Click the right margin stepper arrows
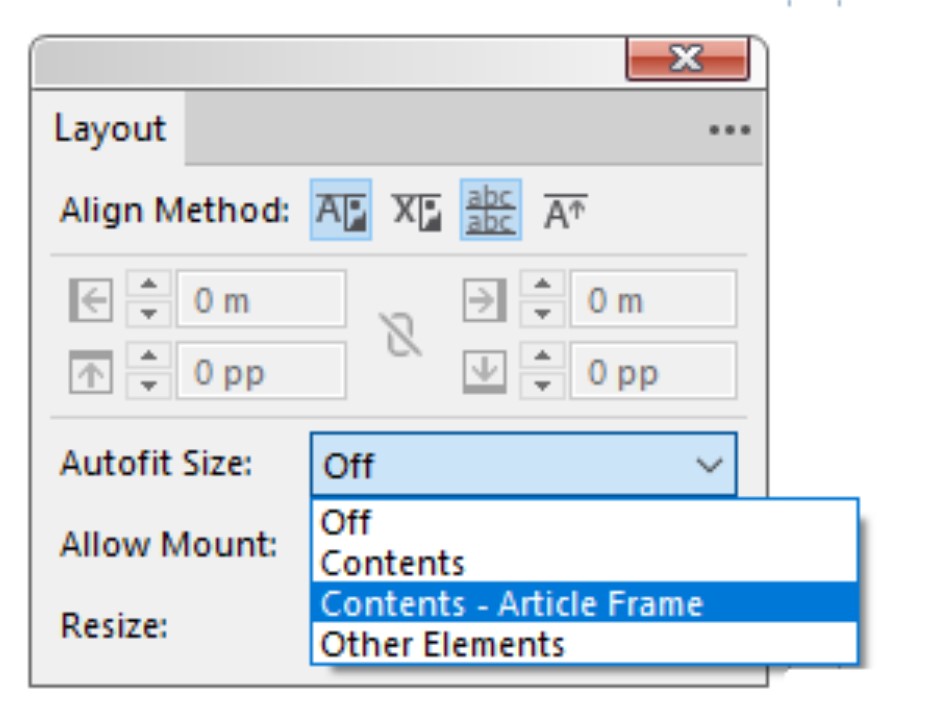935x716 pixels. coord(543,300)
